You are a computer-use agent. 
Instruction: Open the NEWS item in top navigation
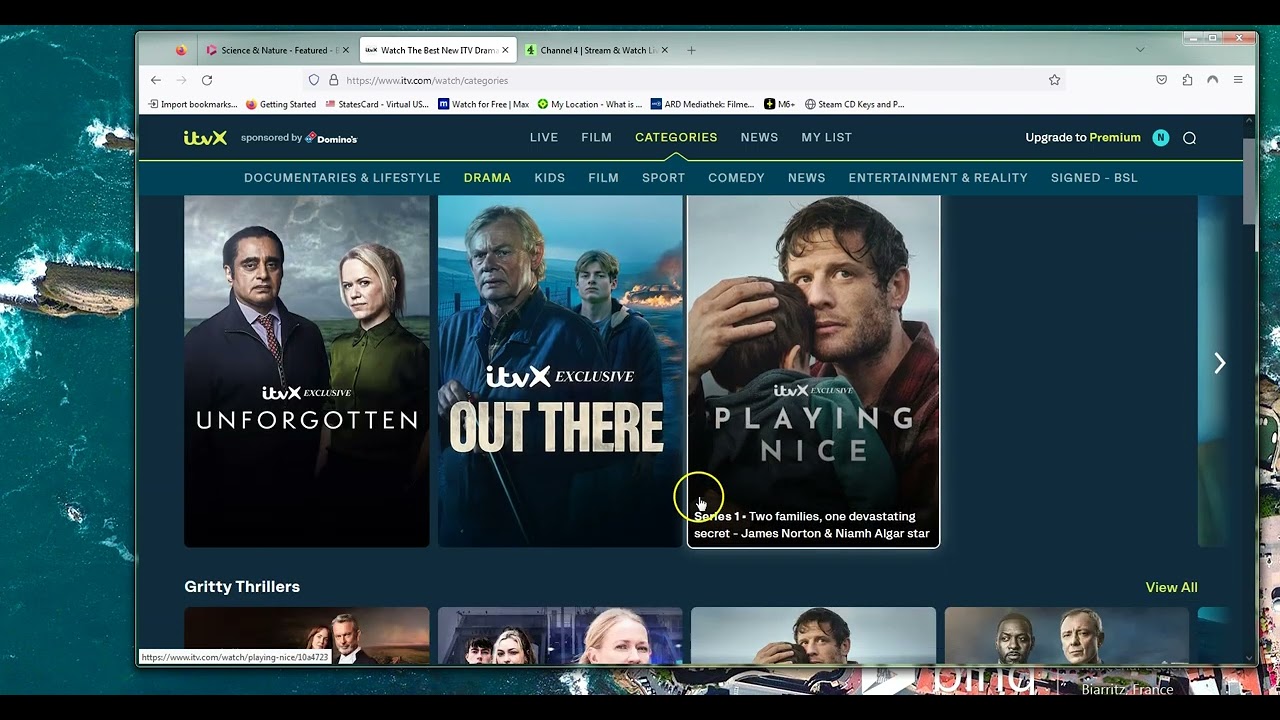[x=759, y=138]
